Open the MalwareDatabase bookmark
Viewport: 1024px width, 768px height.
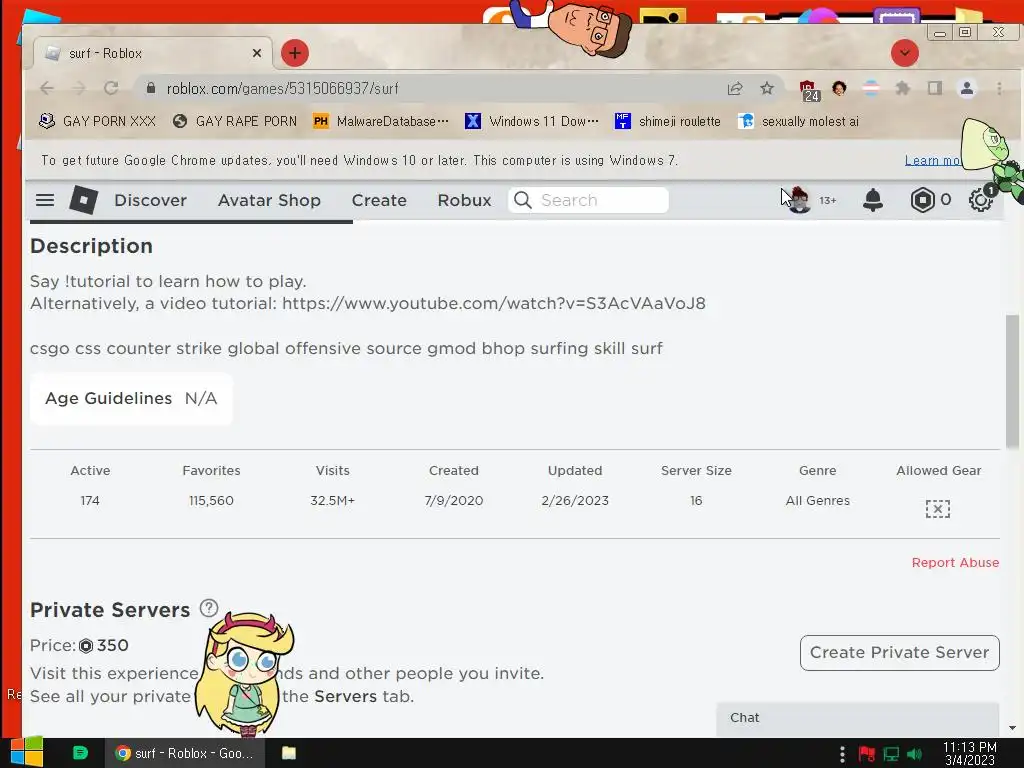(381, 121)
